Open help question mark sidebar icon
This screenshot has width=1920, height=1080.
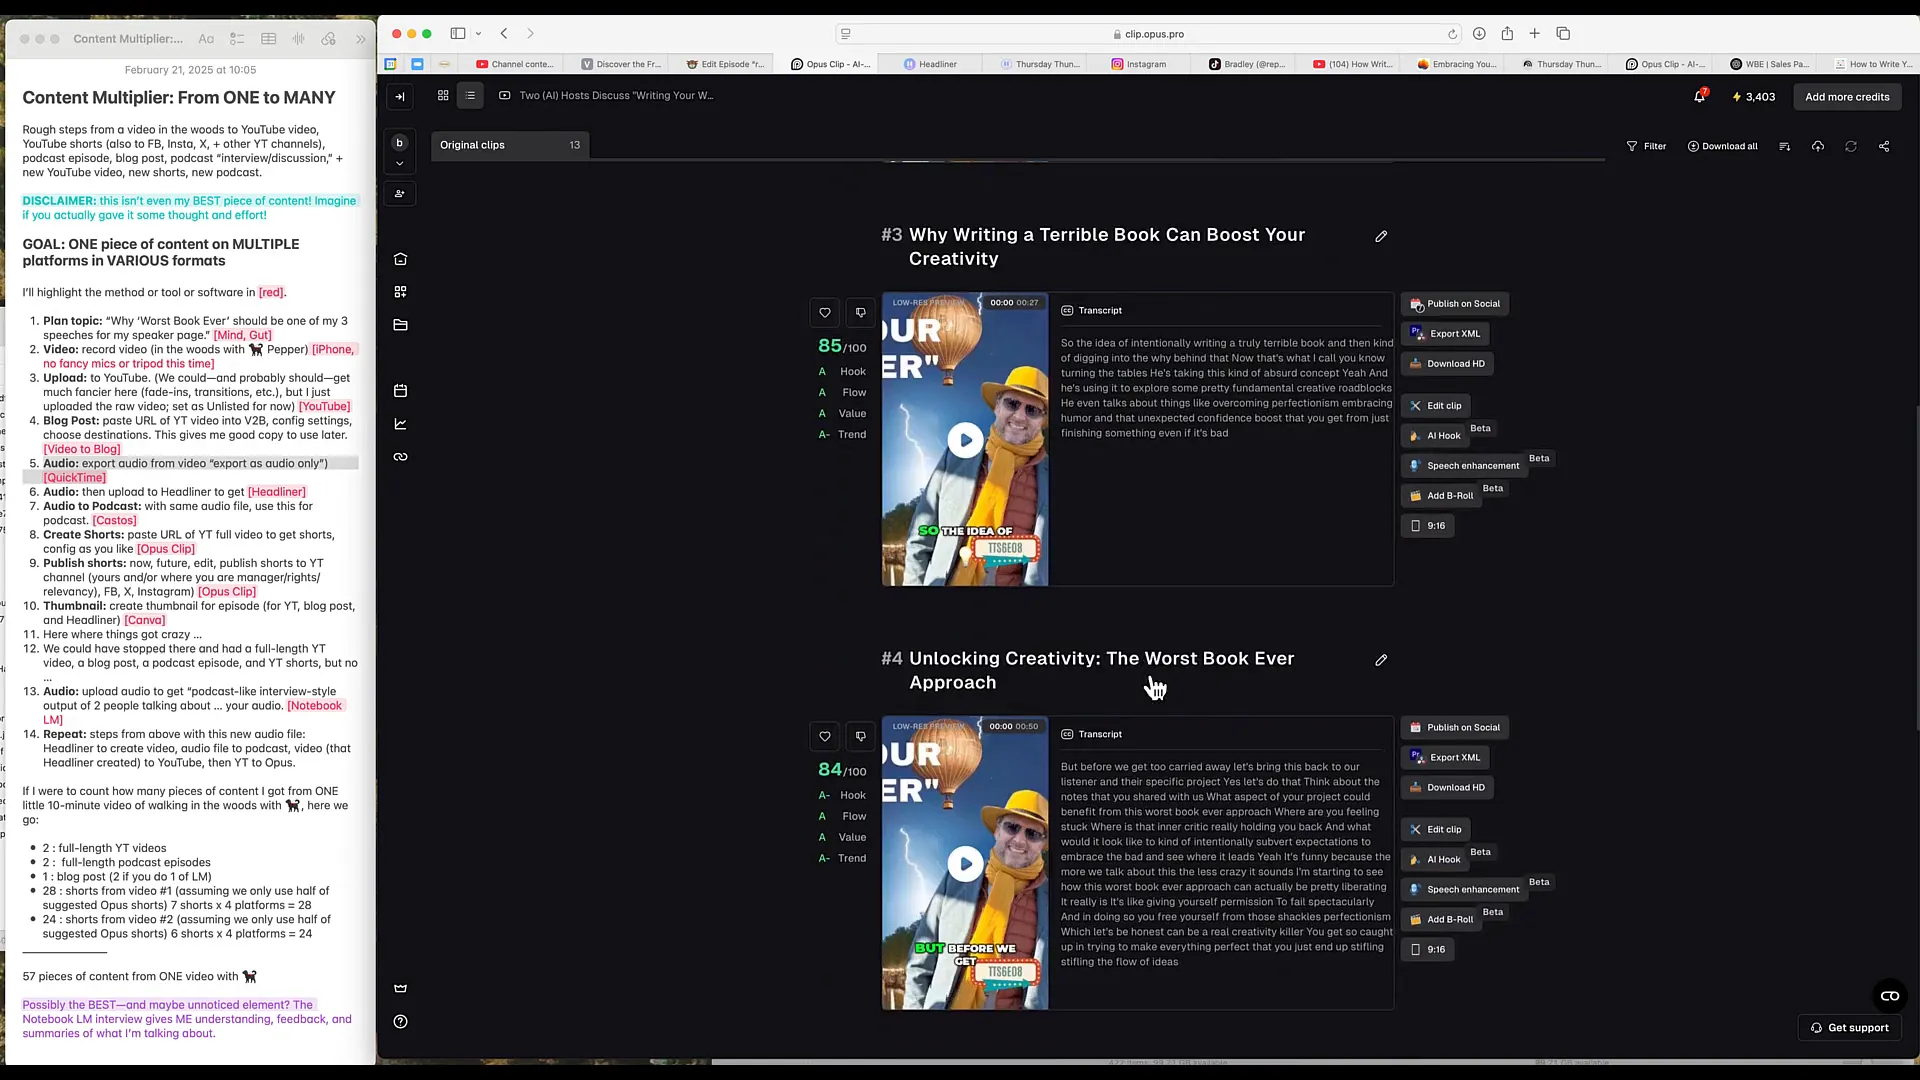tap(401, 1022)
